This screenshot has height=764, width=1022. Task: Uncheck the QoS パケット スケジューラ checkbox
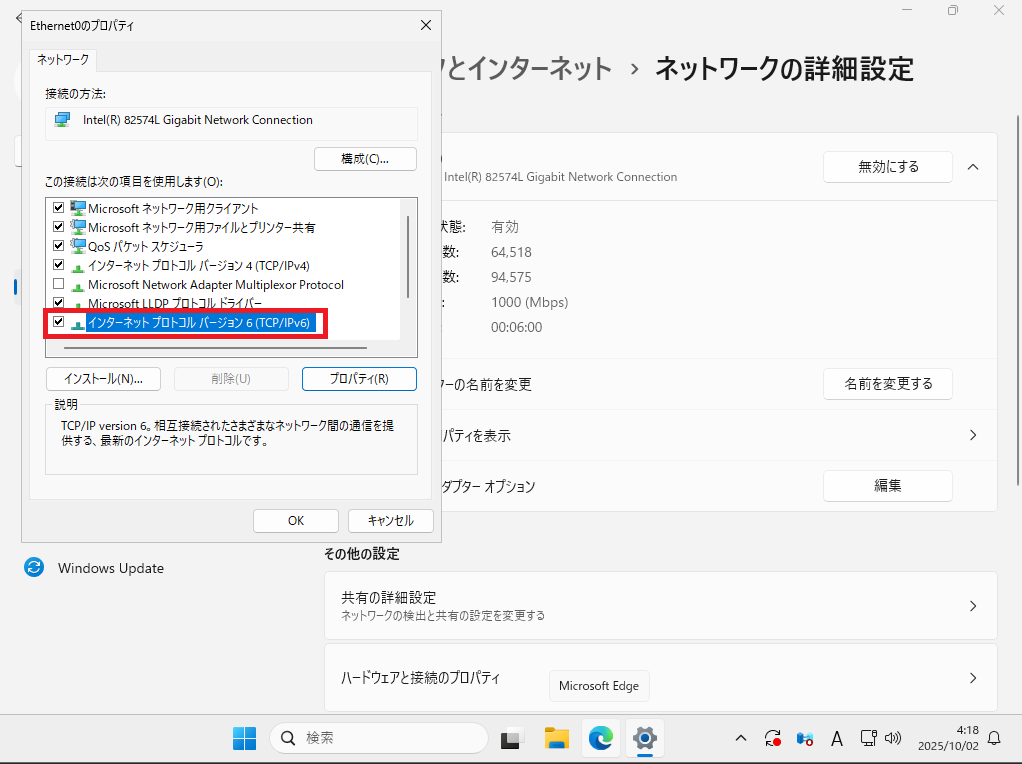click(x=58, y=246)
